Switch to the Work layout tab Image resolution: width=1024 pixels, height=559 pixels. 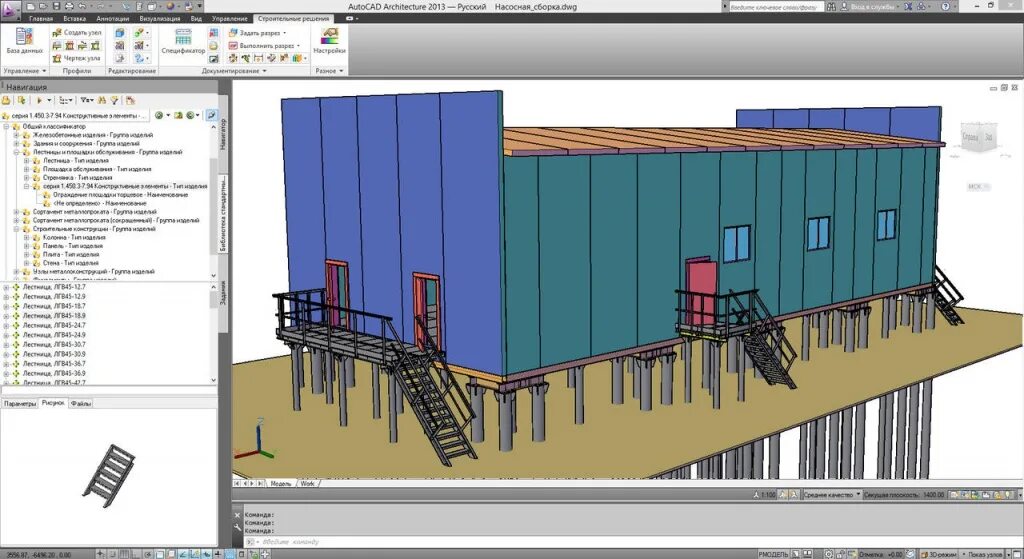click(x=308, y=484)
